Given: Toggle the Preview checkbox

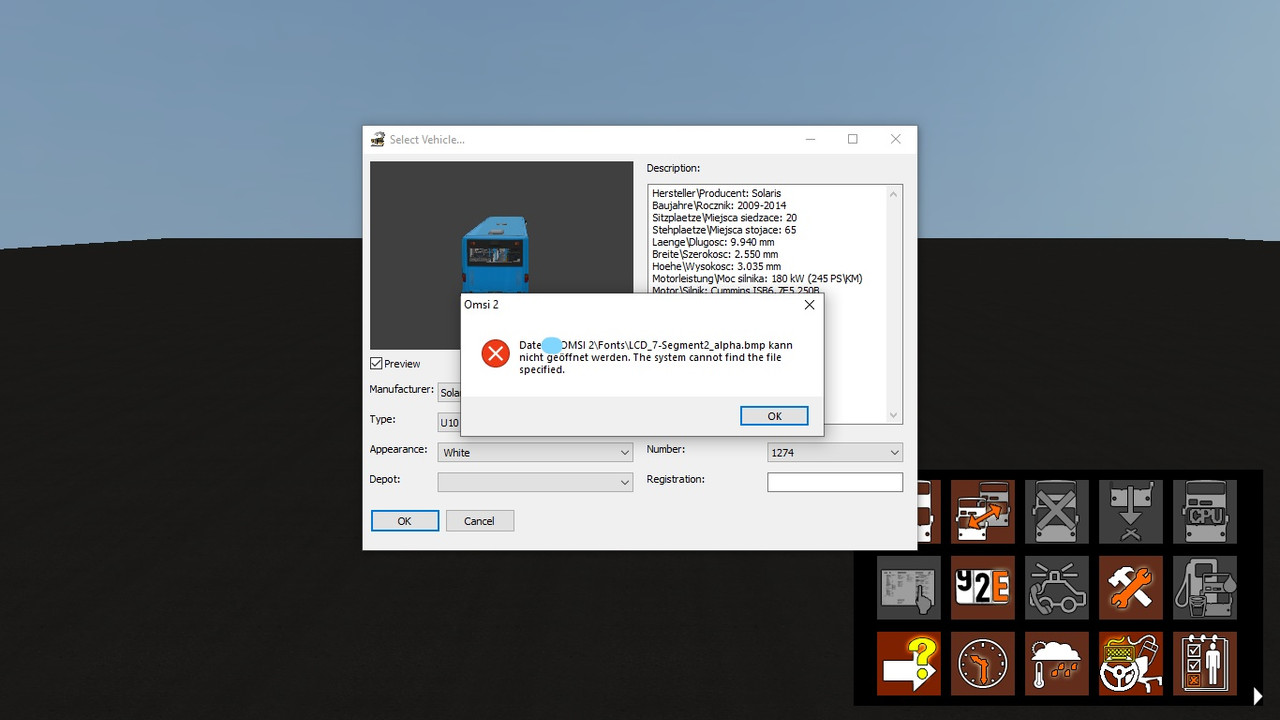Looking at the screenshot, I should pyautogui.click(x=377, y=363).
